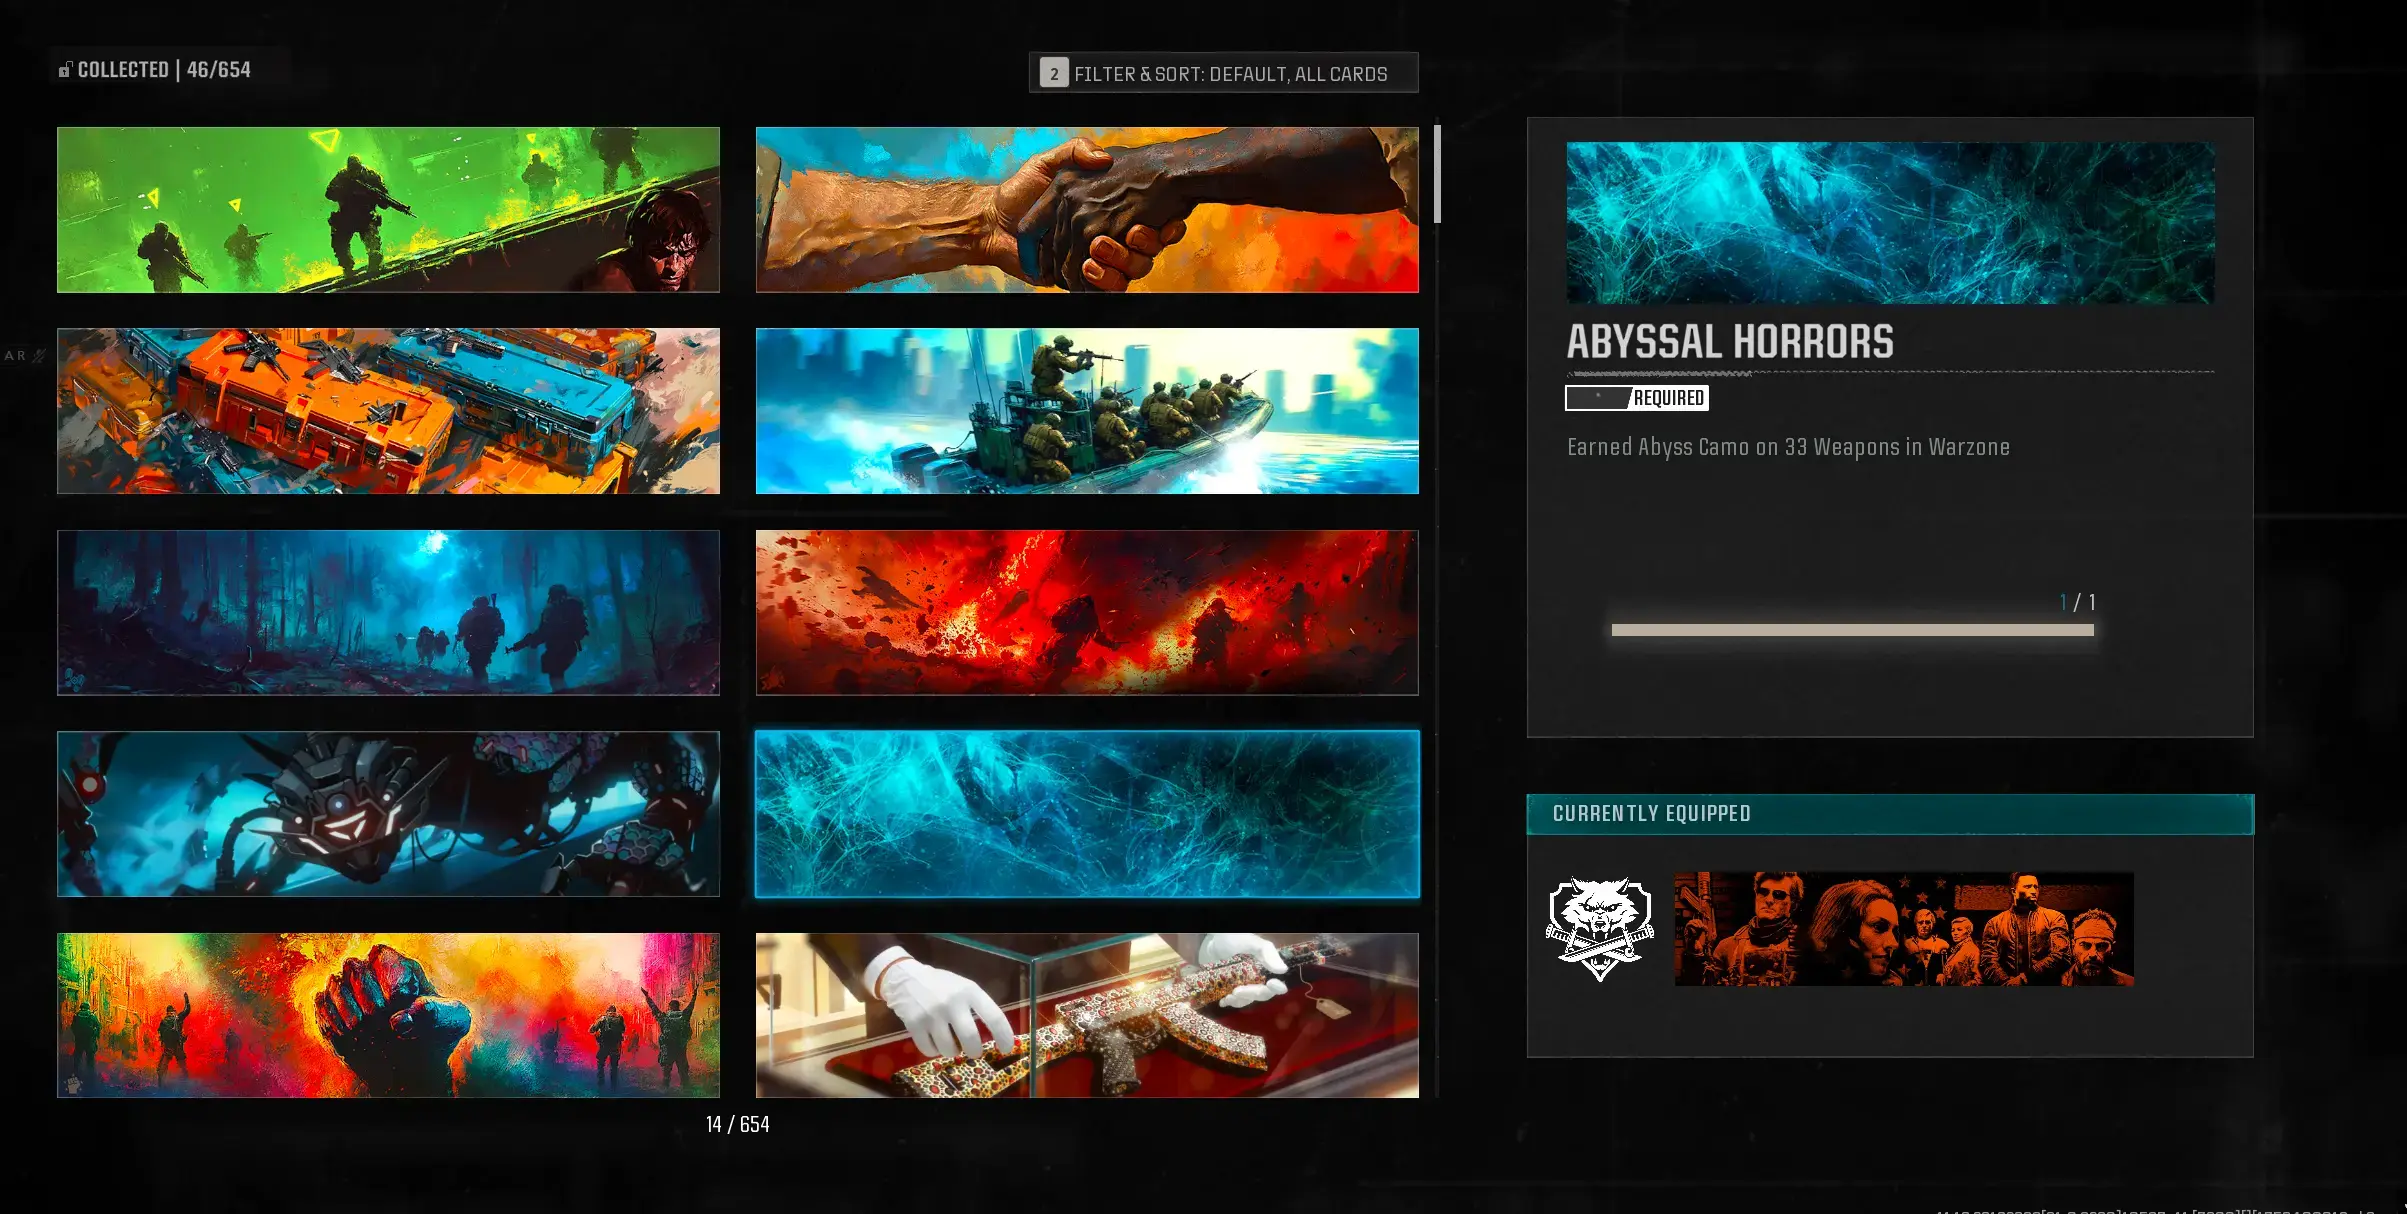
Task: Select the jeweled rifle display case card
Action: coord(1087,1015)
